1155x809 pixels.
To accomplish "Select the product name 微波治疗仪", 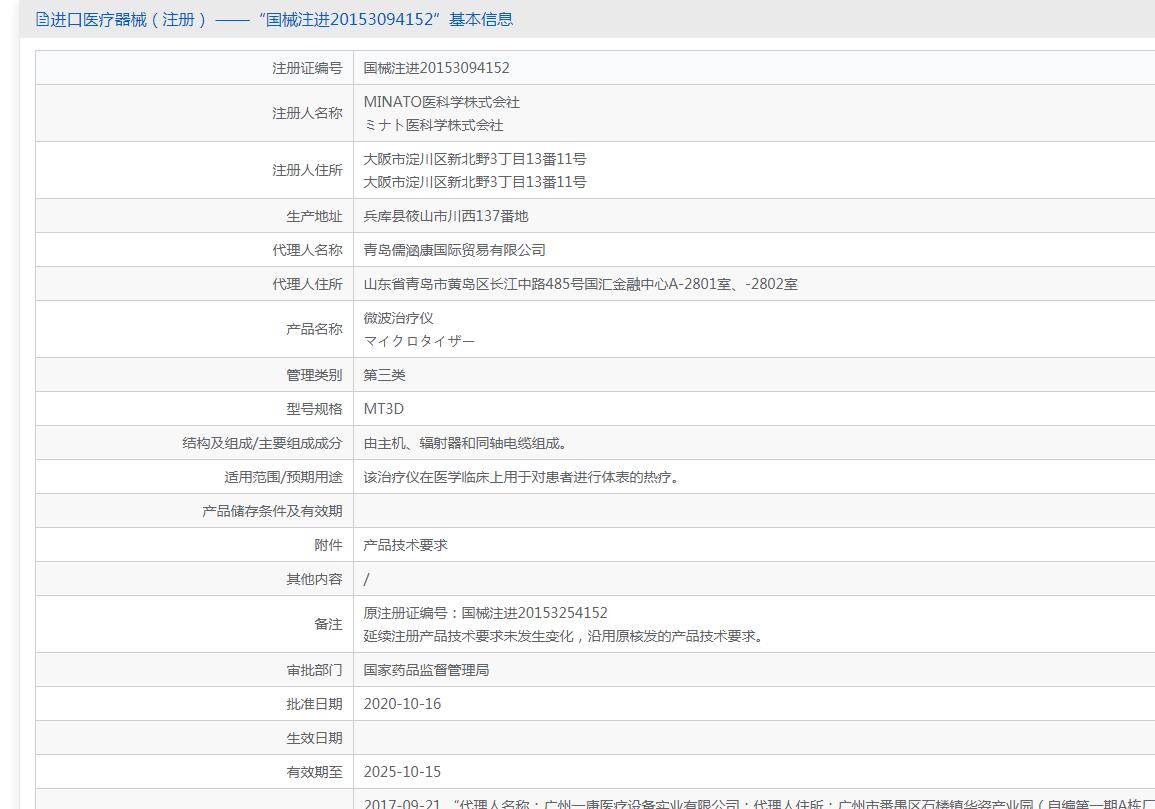I will point(399,318).
